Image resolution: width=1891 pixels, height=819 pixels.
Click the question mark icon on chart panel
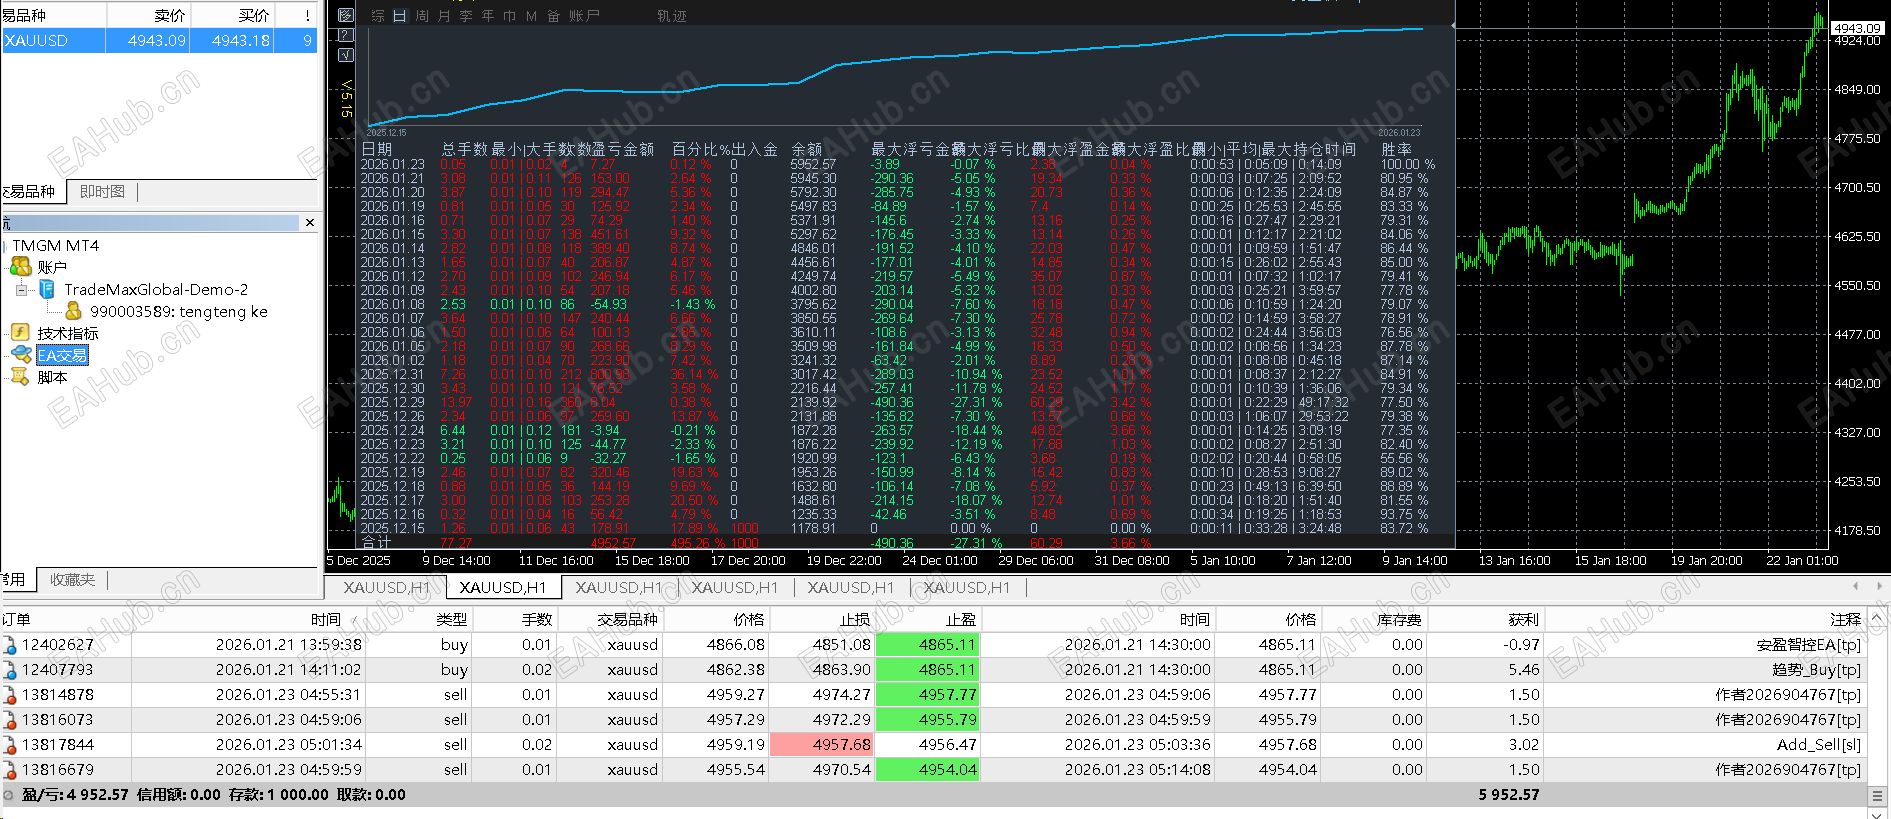(346, 34)
